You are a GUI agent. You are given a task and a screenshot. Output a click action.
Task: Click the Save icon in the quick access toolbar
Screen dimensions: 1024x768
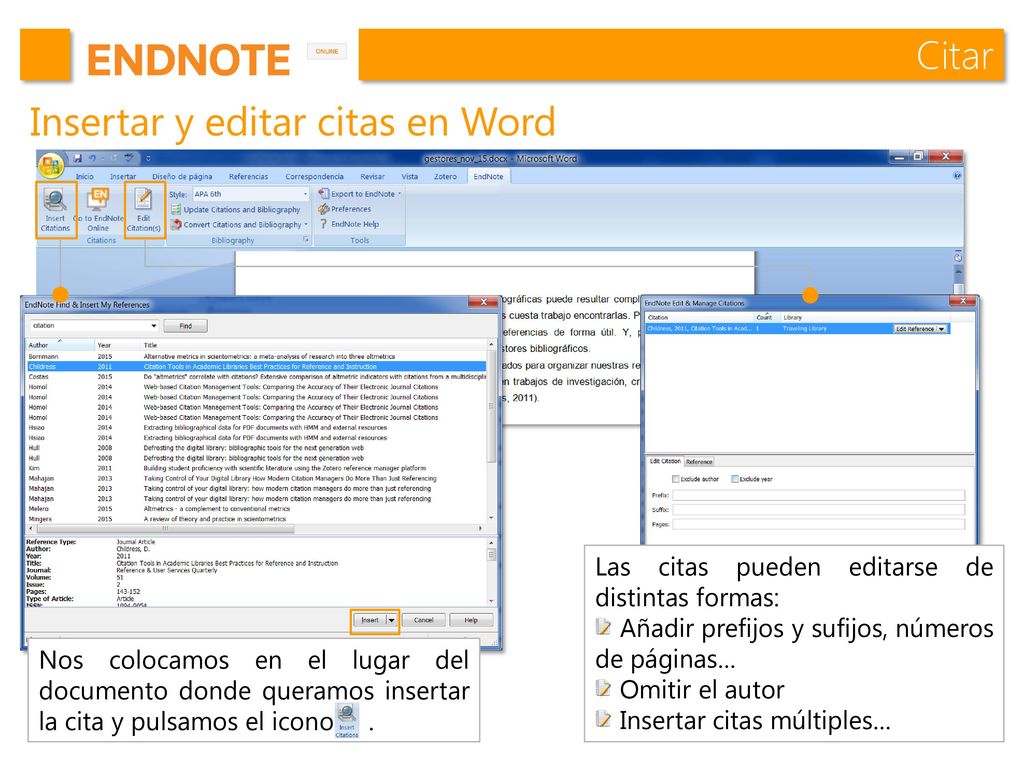(x=78, y=158)
